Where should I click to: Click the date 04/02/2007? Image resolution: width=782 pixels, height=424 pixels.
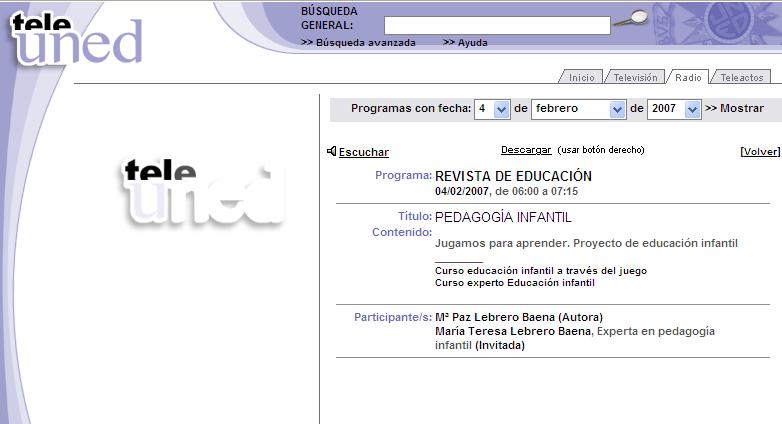(x=462, y=191)
